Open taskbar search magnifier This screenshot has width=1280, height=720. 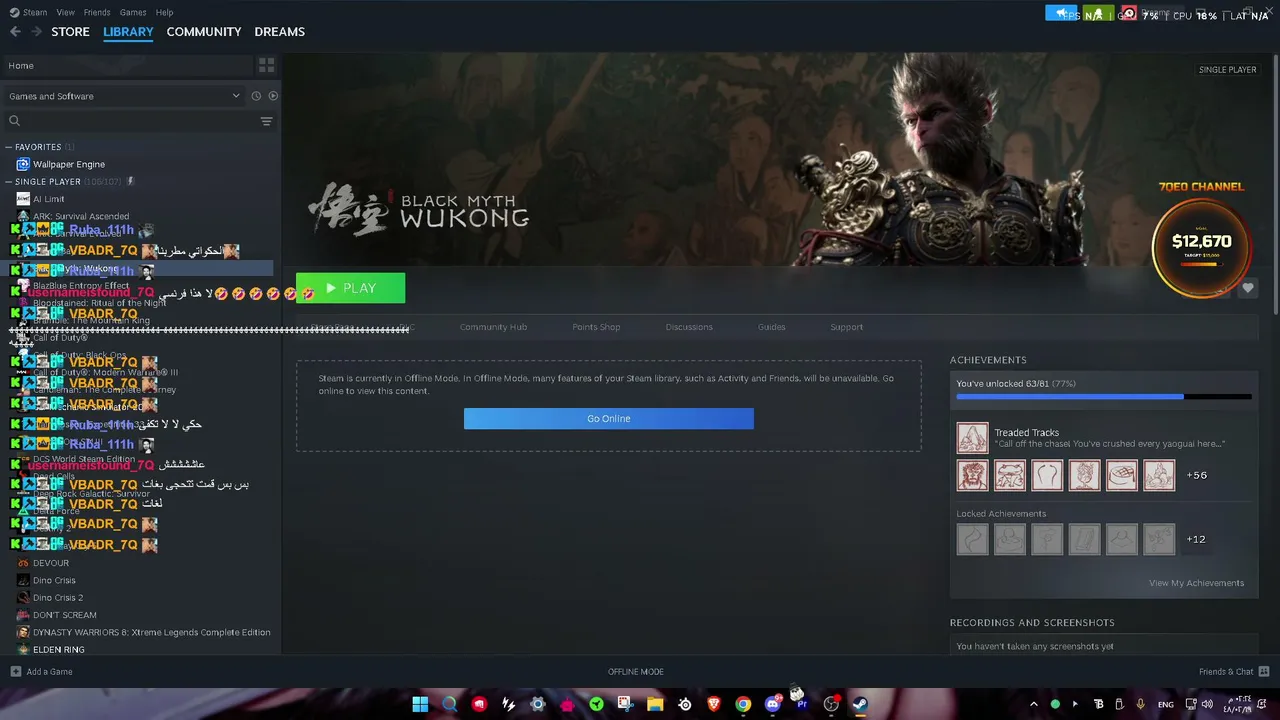tap(449, 704)
